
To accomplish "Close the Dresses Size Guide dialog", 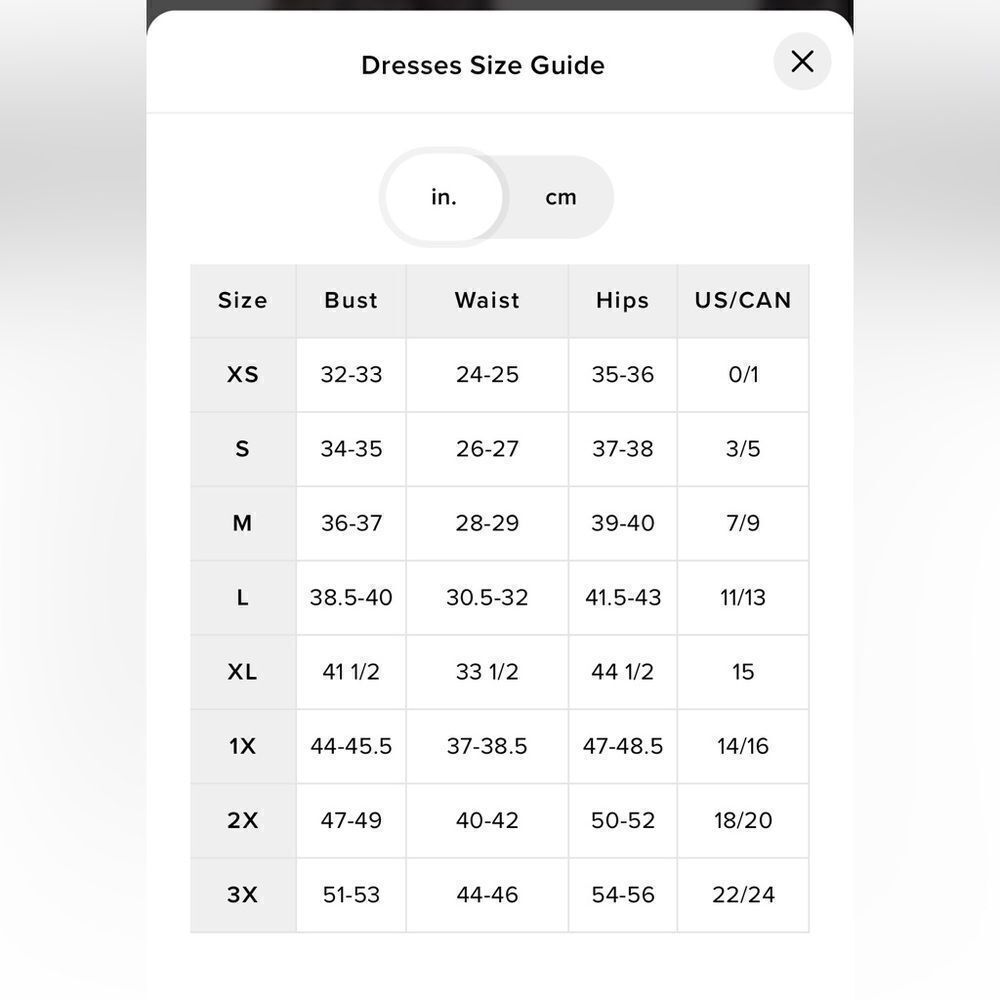I will click(802, 62).
